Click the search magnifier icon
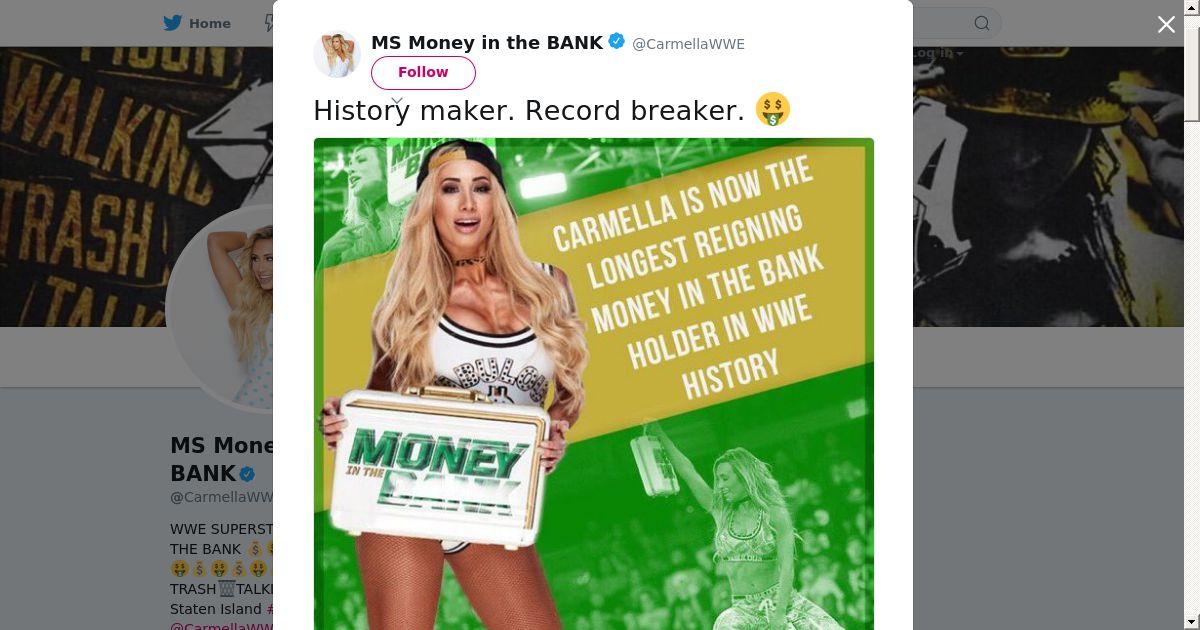 point(982,23)
